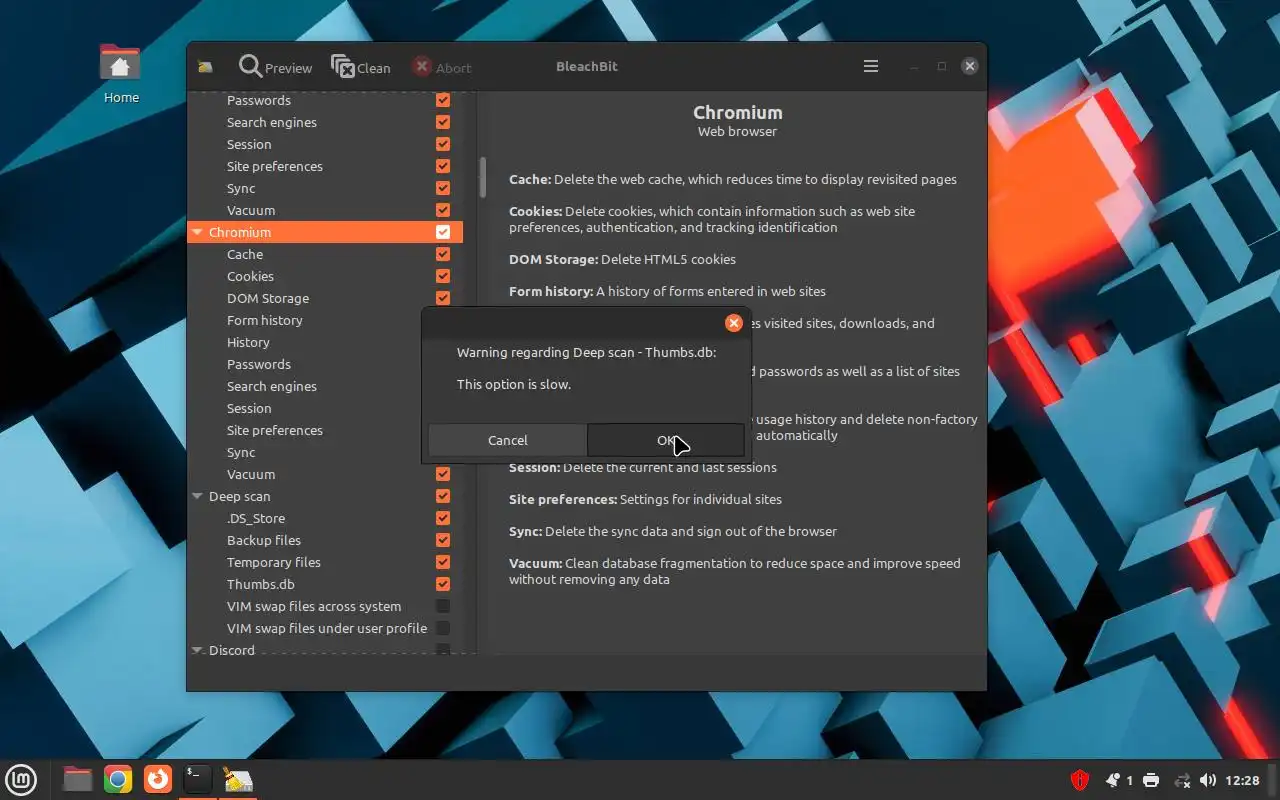Click the Chromium heading in details pane

[x=738, y=112]
